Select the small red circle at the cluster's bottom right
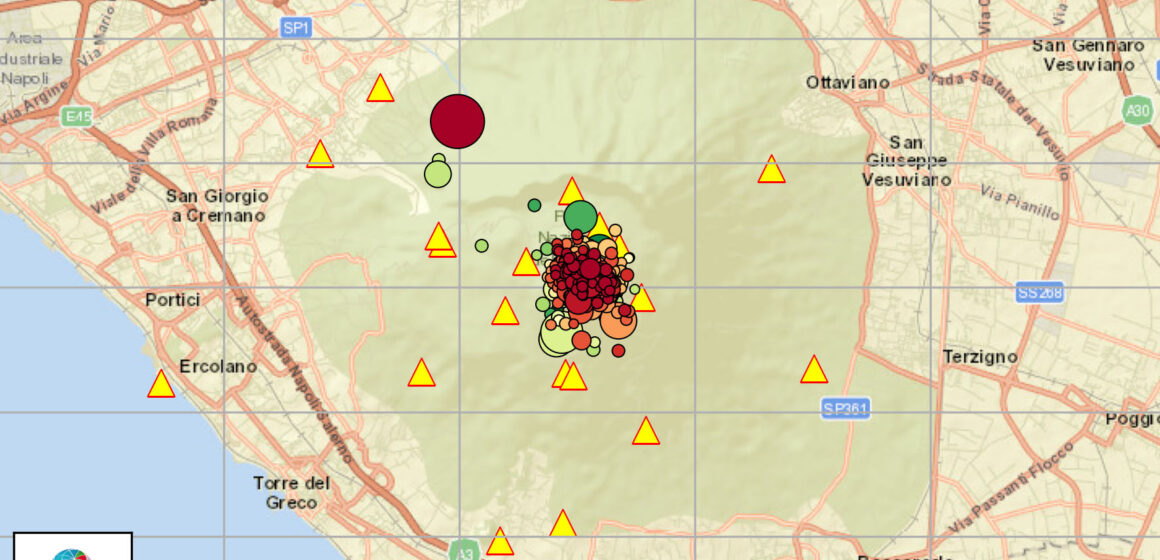Image resolution: width=1160 pixels, height=560 pixels. pos(618,351)
